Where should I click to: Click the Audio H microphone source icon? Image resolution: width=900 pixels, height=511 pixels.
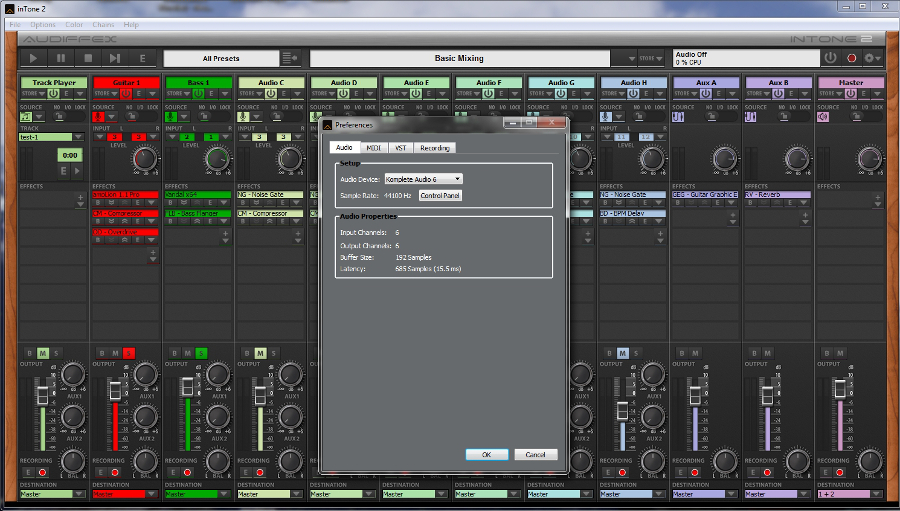pyautogui.click(x=606, y=117)
